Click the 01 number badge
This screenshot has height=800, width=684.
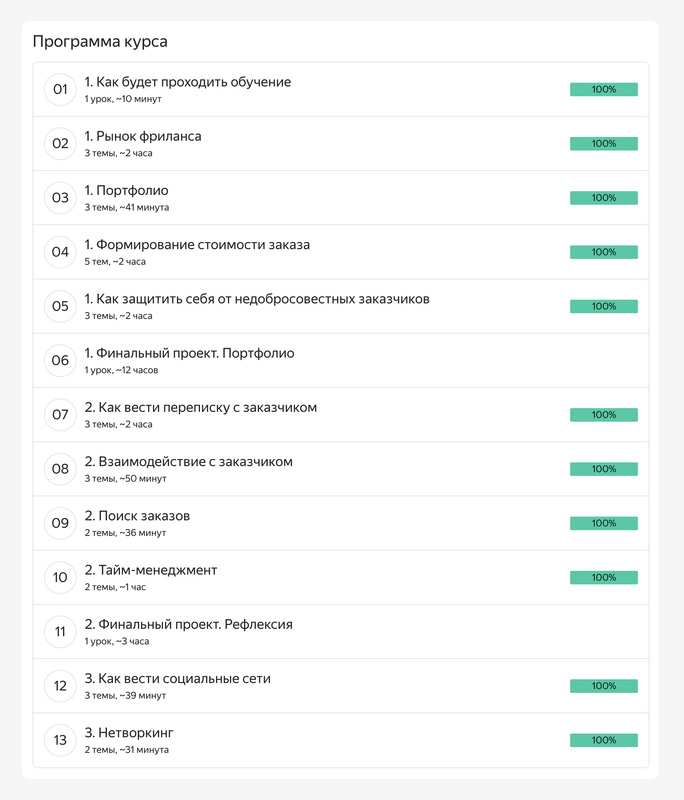point(60,90)
